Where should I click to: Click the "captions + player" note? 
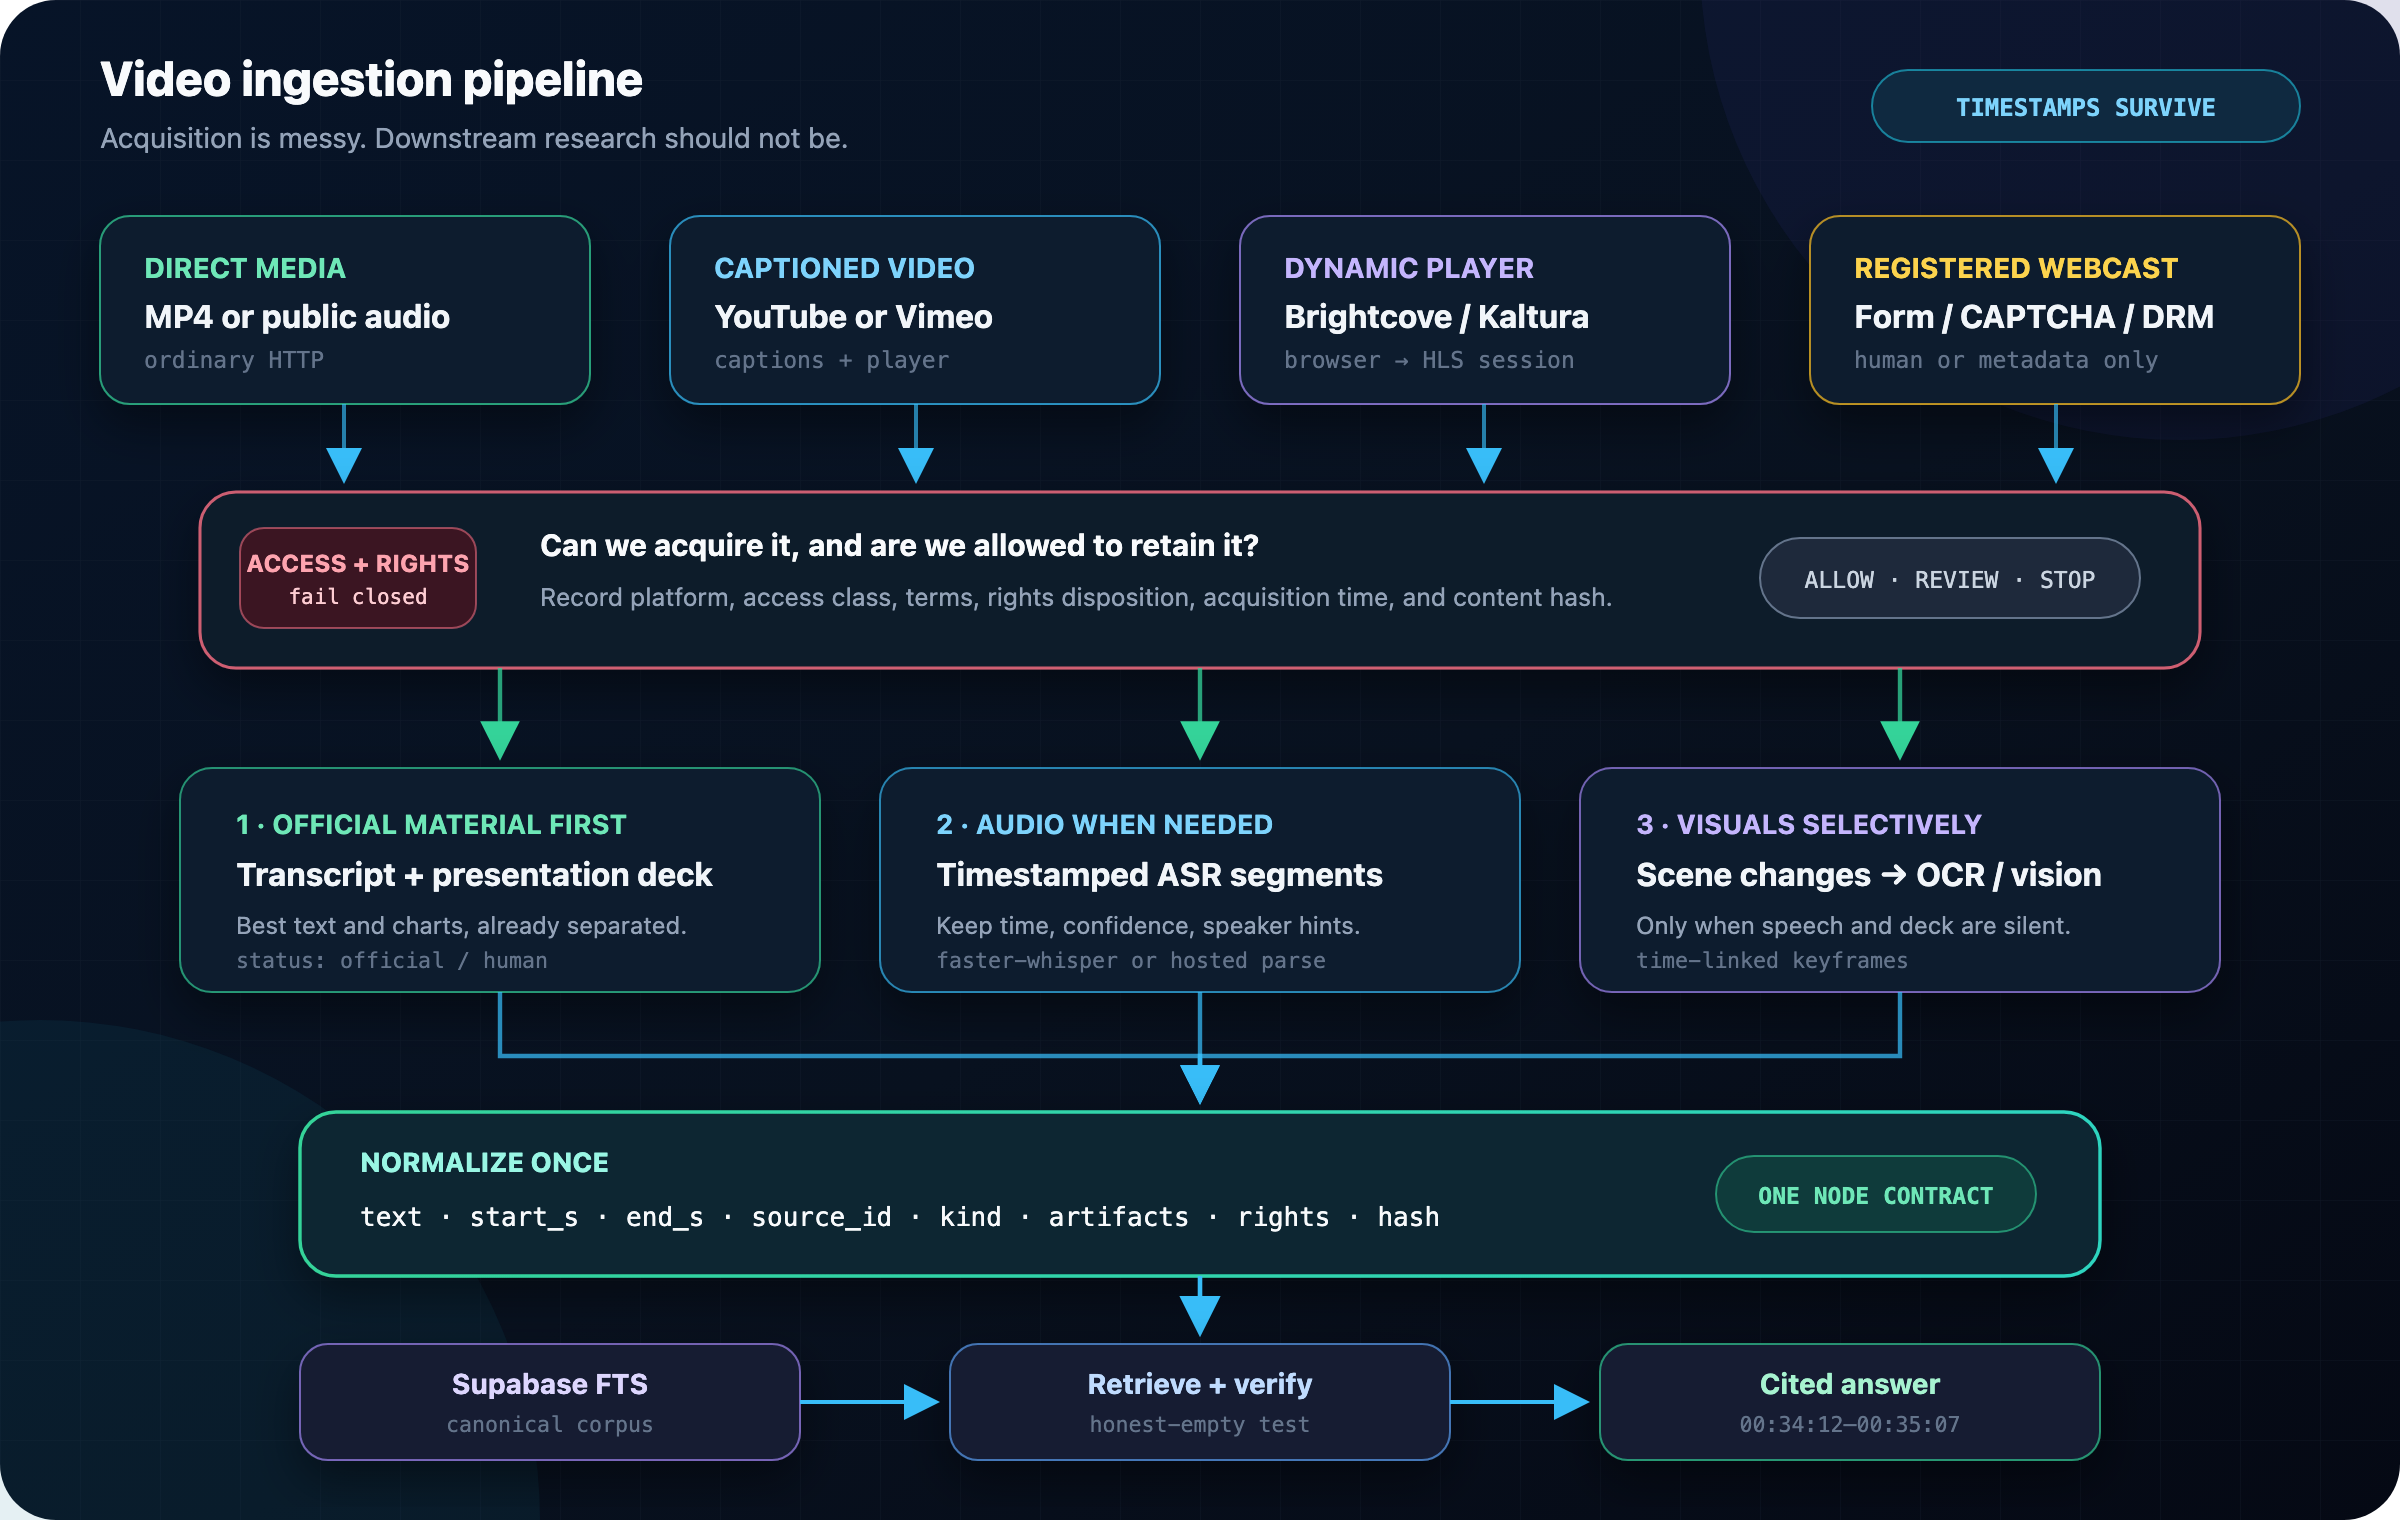pyautogui.click(x=832, y=360)
